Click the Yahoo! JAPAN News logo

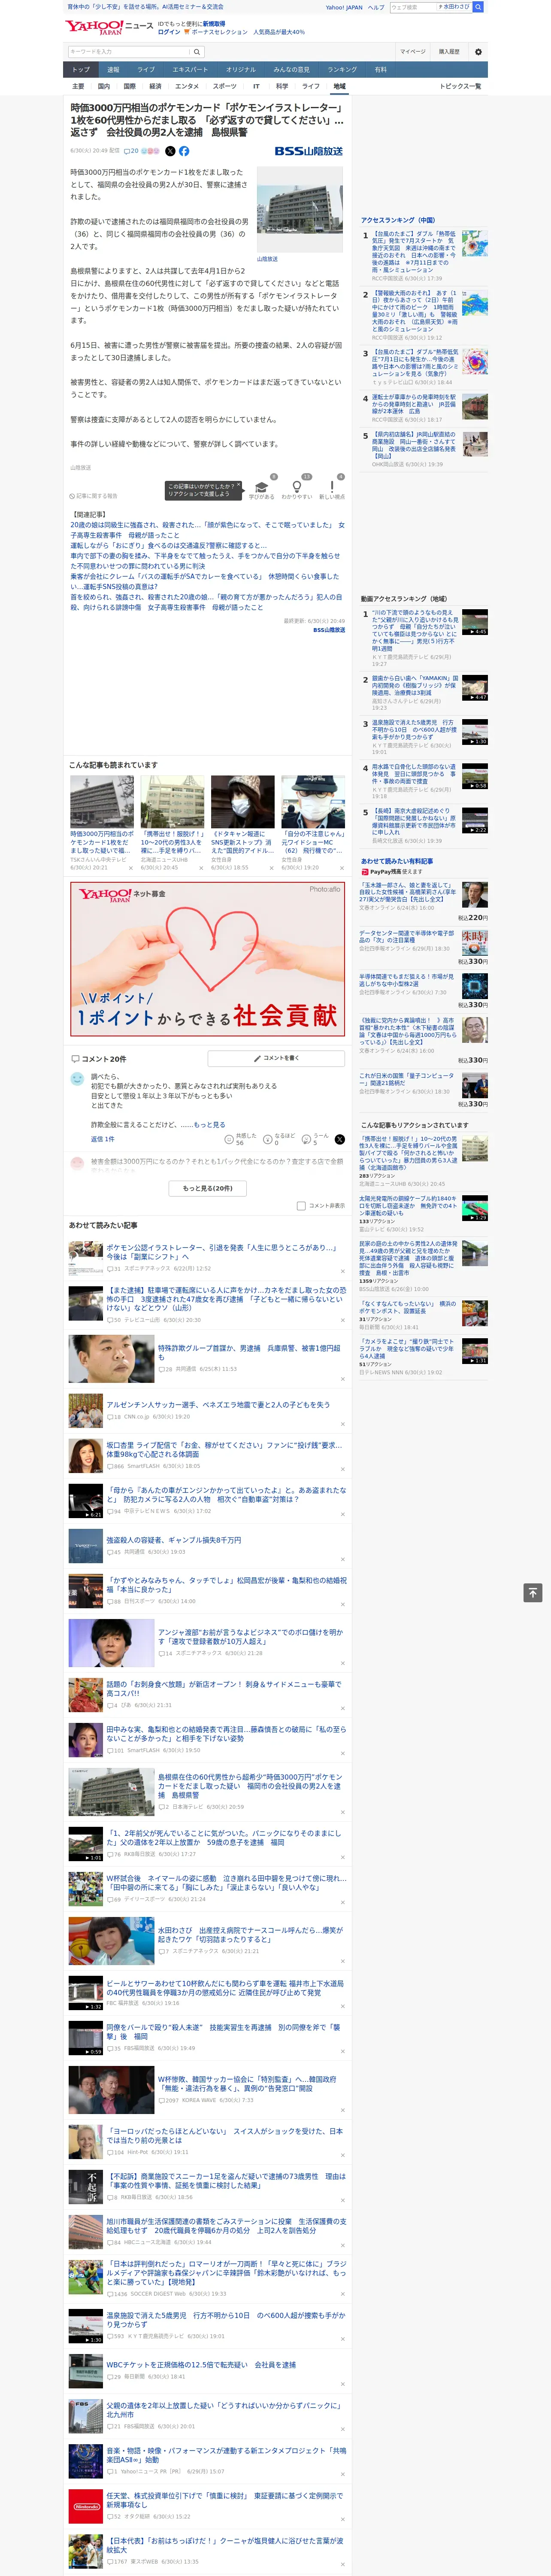pyautogui.click(x=109, y=27)
